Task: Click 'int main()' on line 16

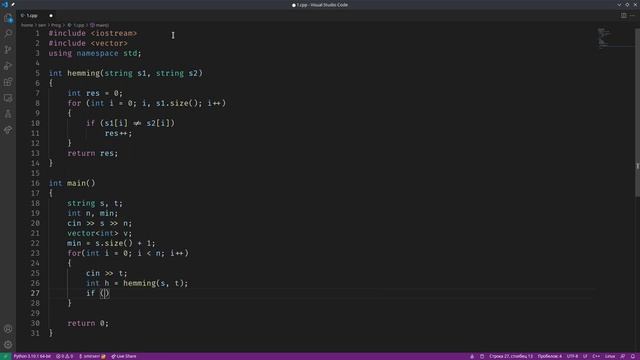Action: click(72, 183)
